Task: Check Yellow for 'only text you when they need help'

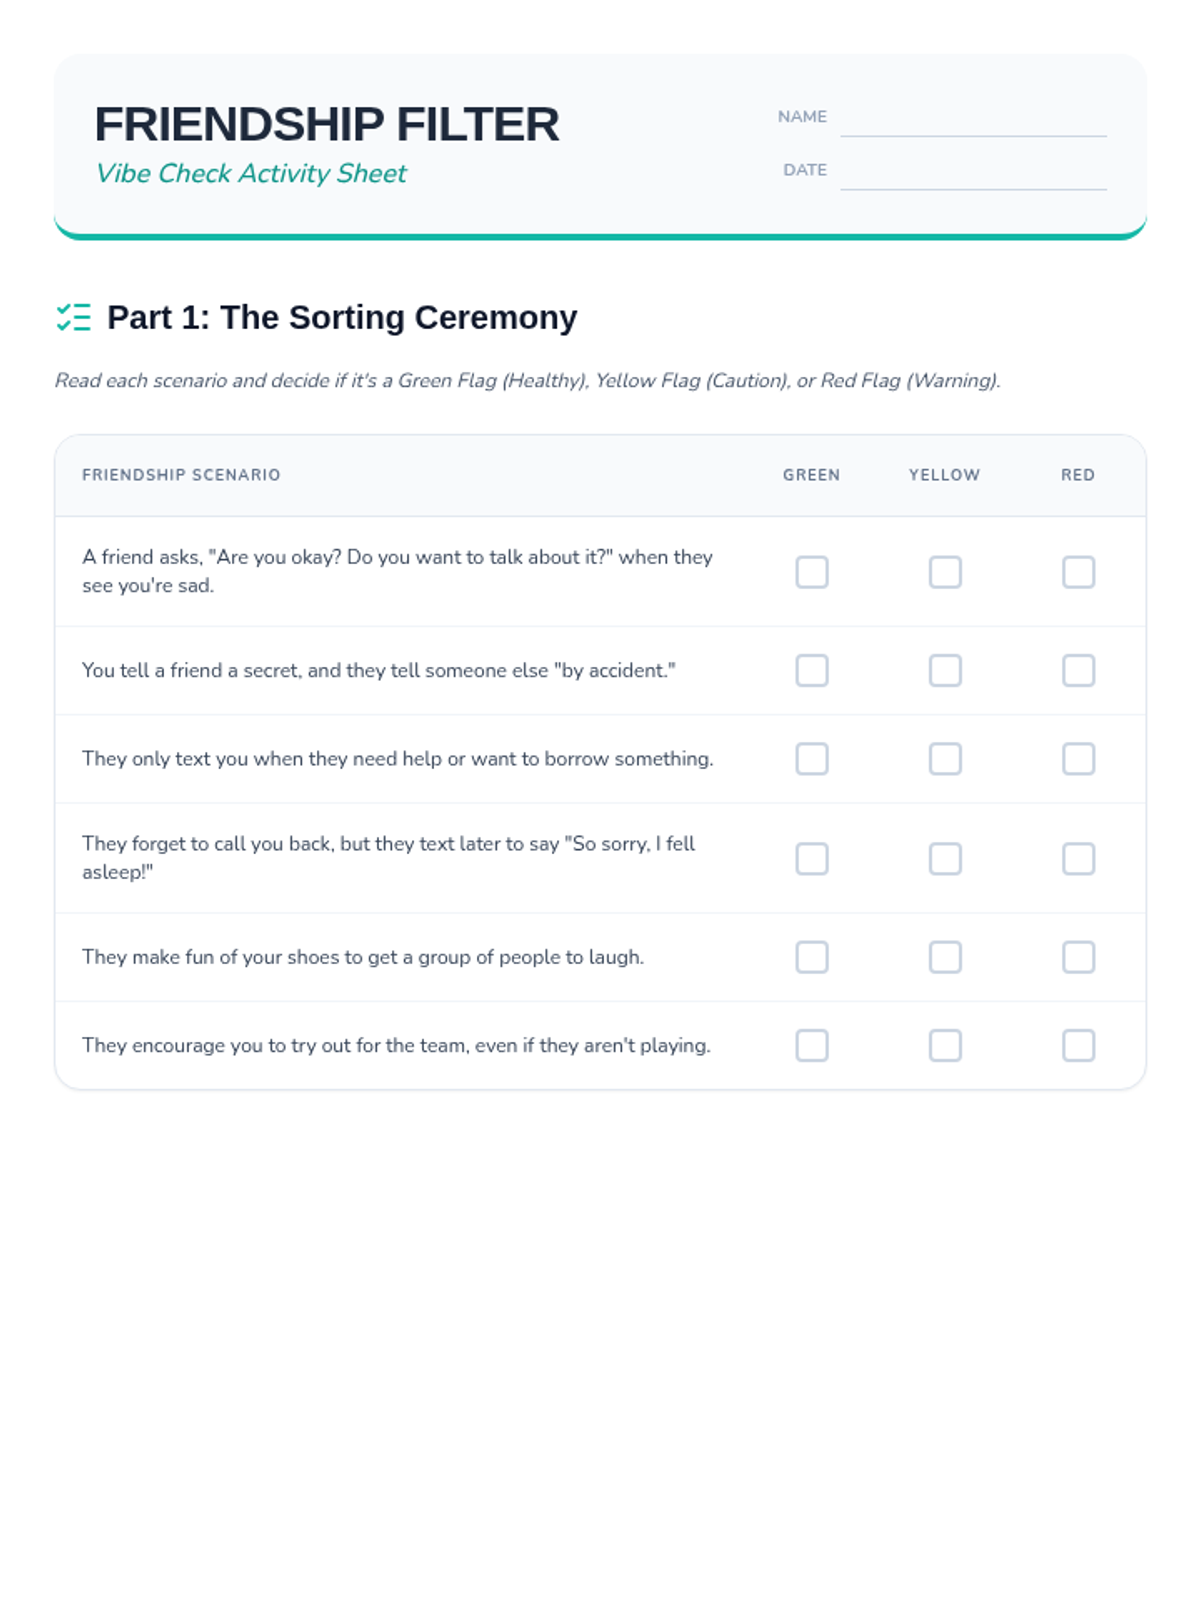Action: 945,759
